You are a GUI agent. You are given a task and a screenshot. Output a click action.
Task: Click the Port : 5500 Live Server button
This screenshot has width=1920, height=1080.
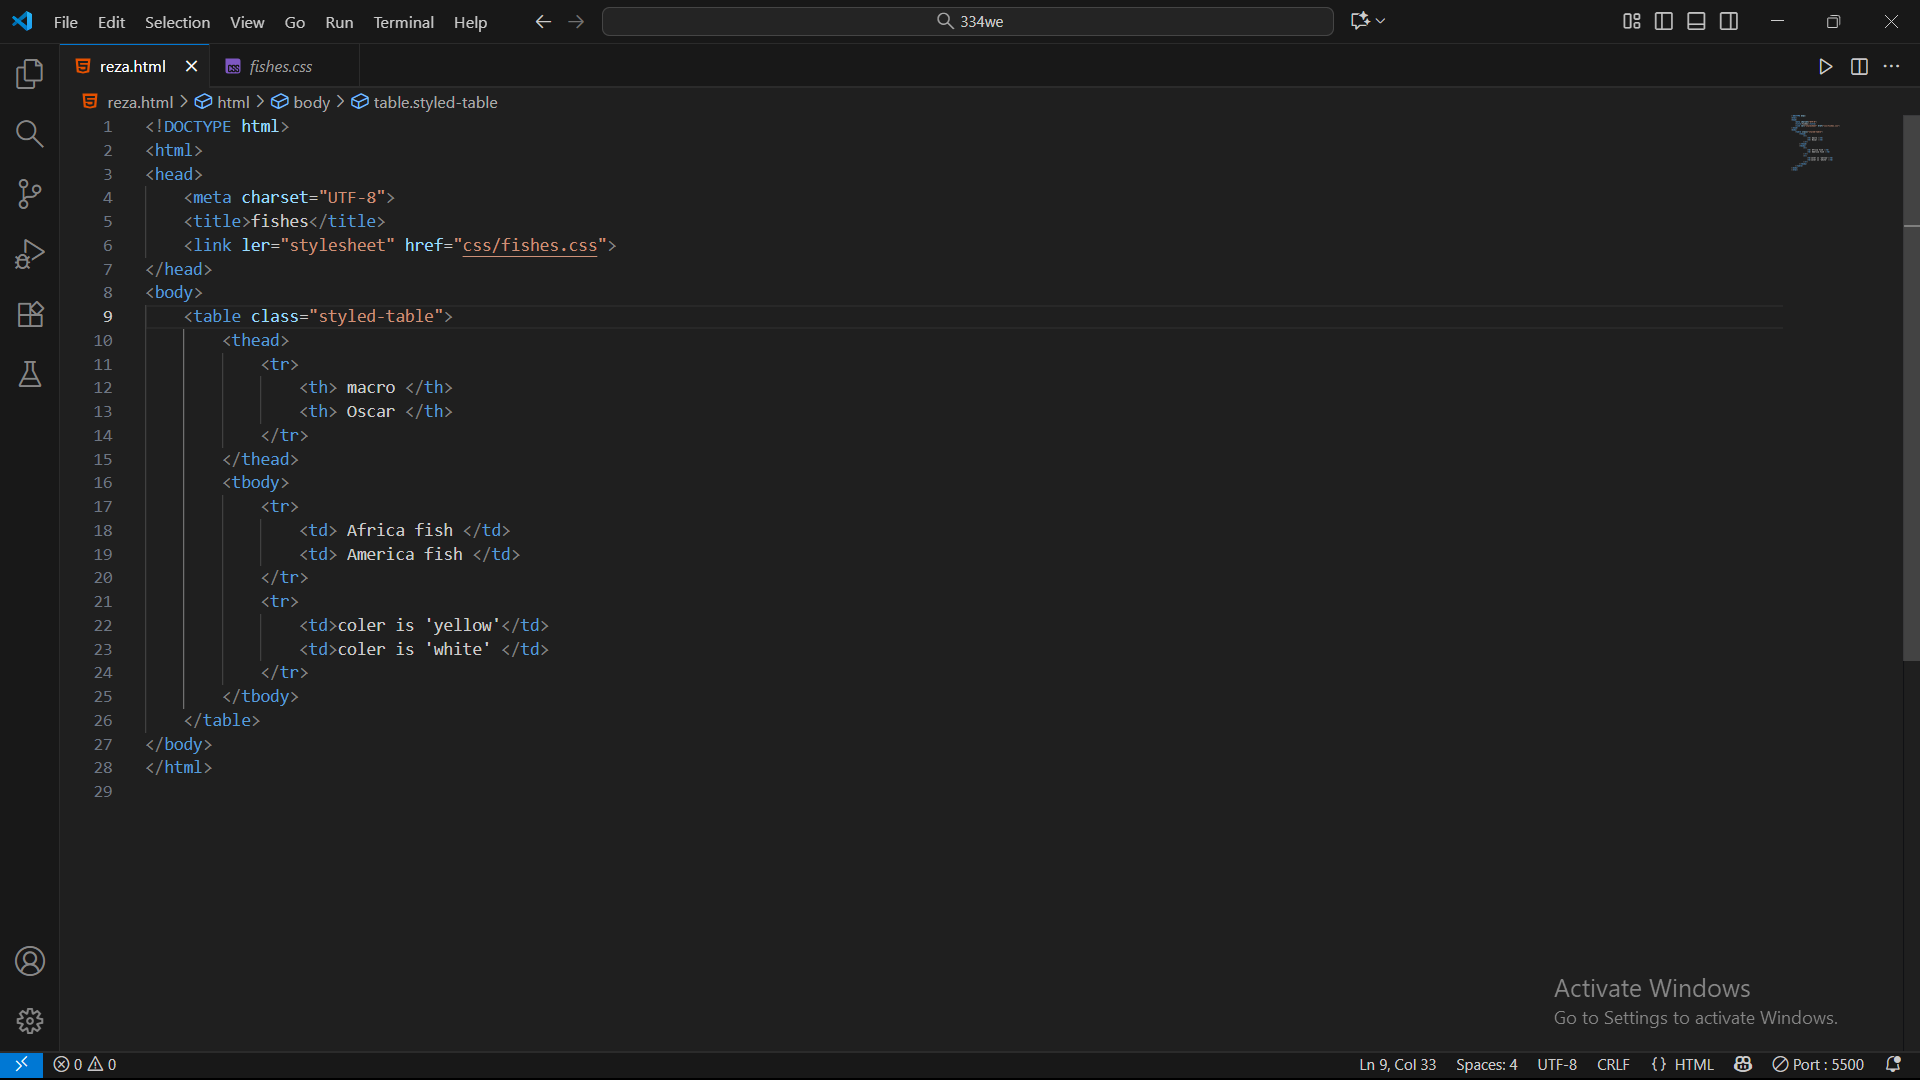click(1818, 1064)
